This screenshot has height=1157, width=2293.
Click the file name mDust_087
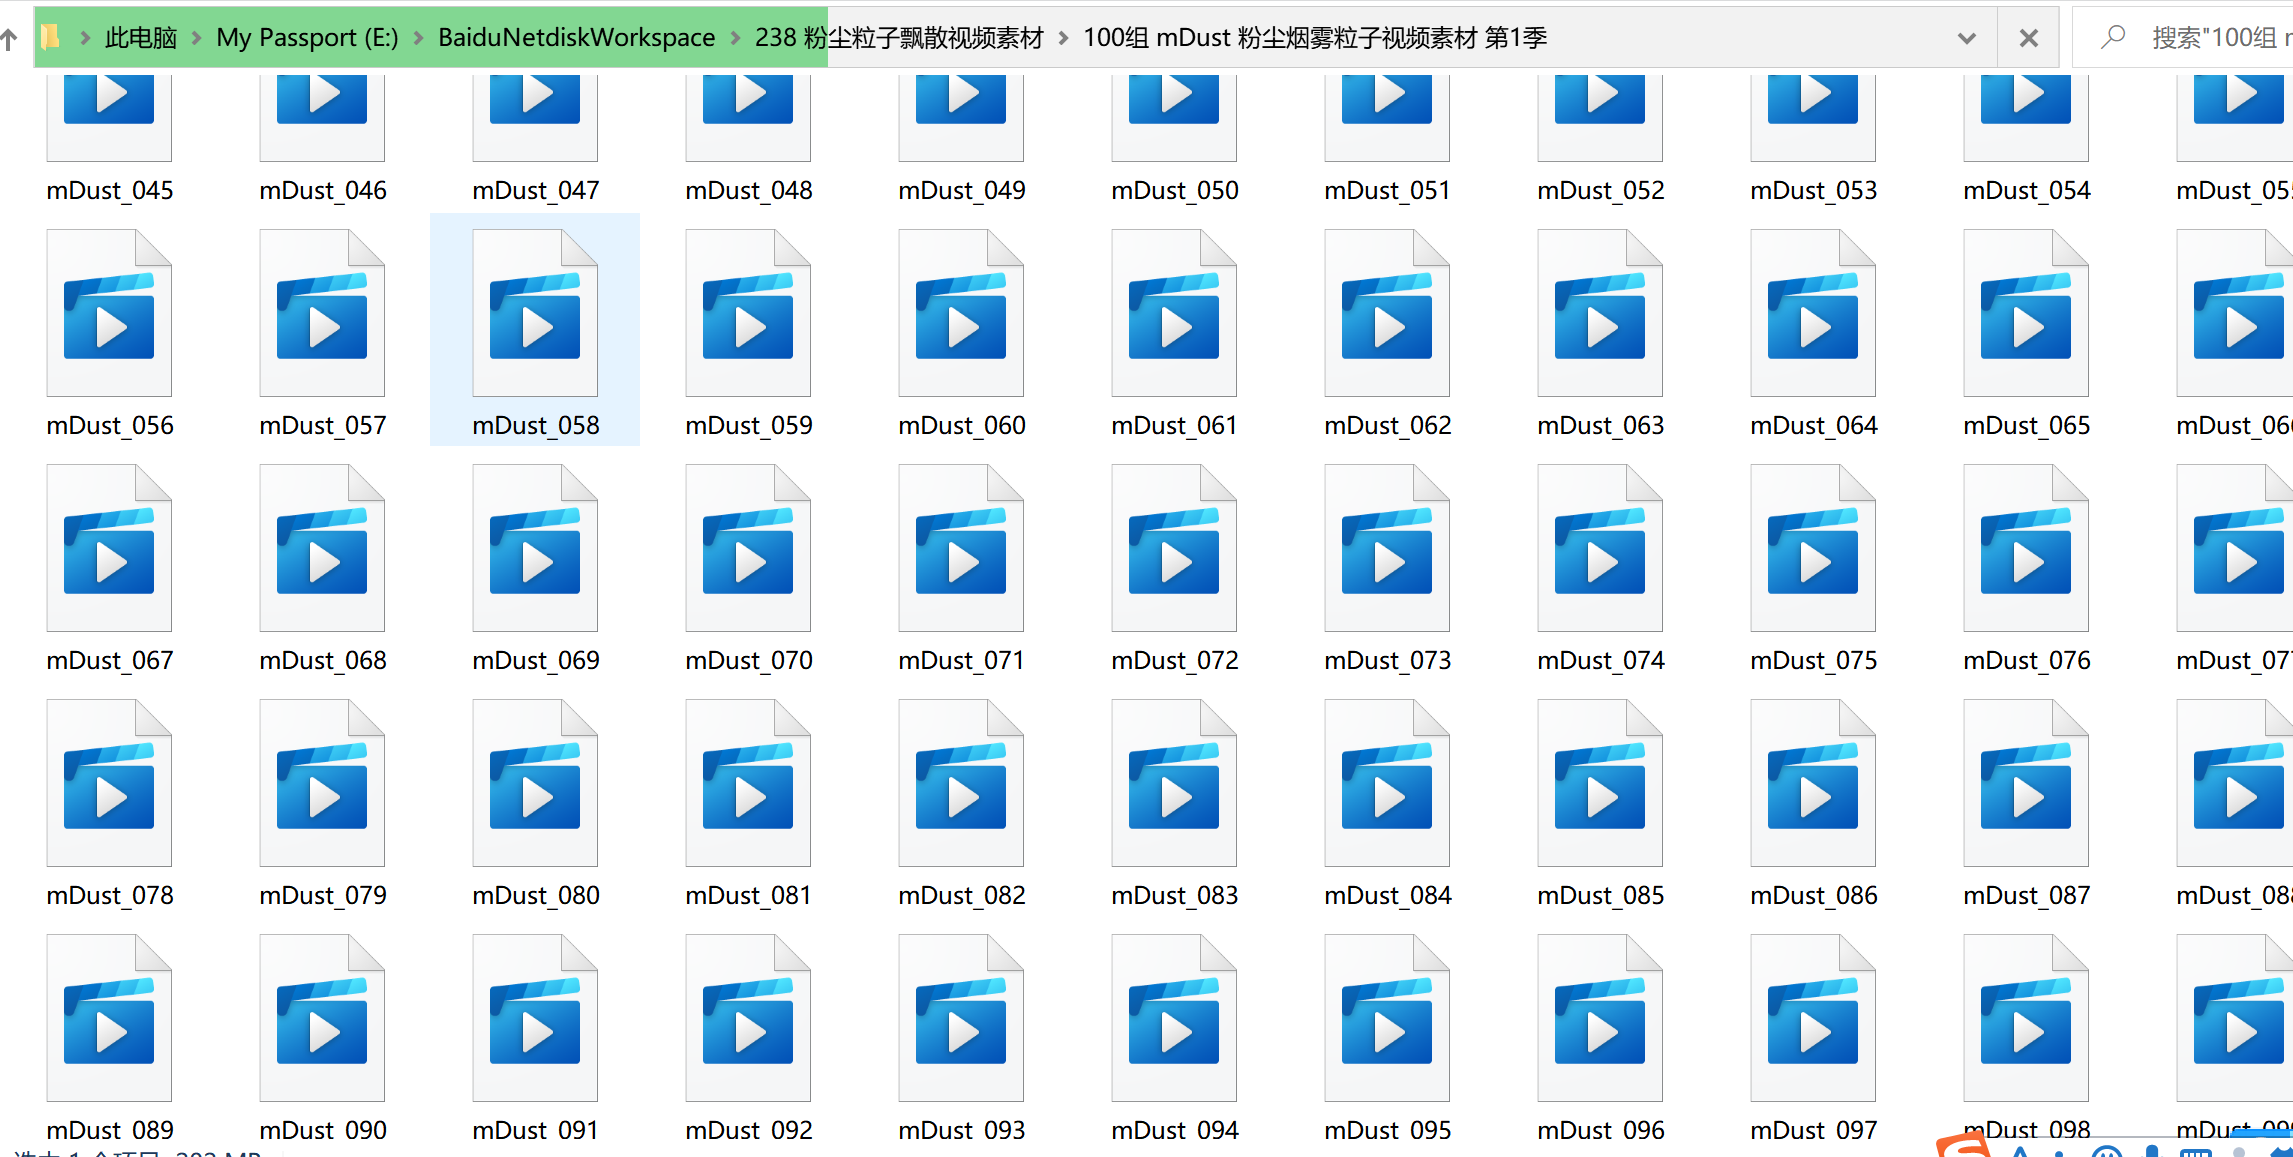[2027, 895]
